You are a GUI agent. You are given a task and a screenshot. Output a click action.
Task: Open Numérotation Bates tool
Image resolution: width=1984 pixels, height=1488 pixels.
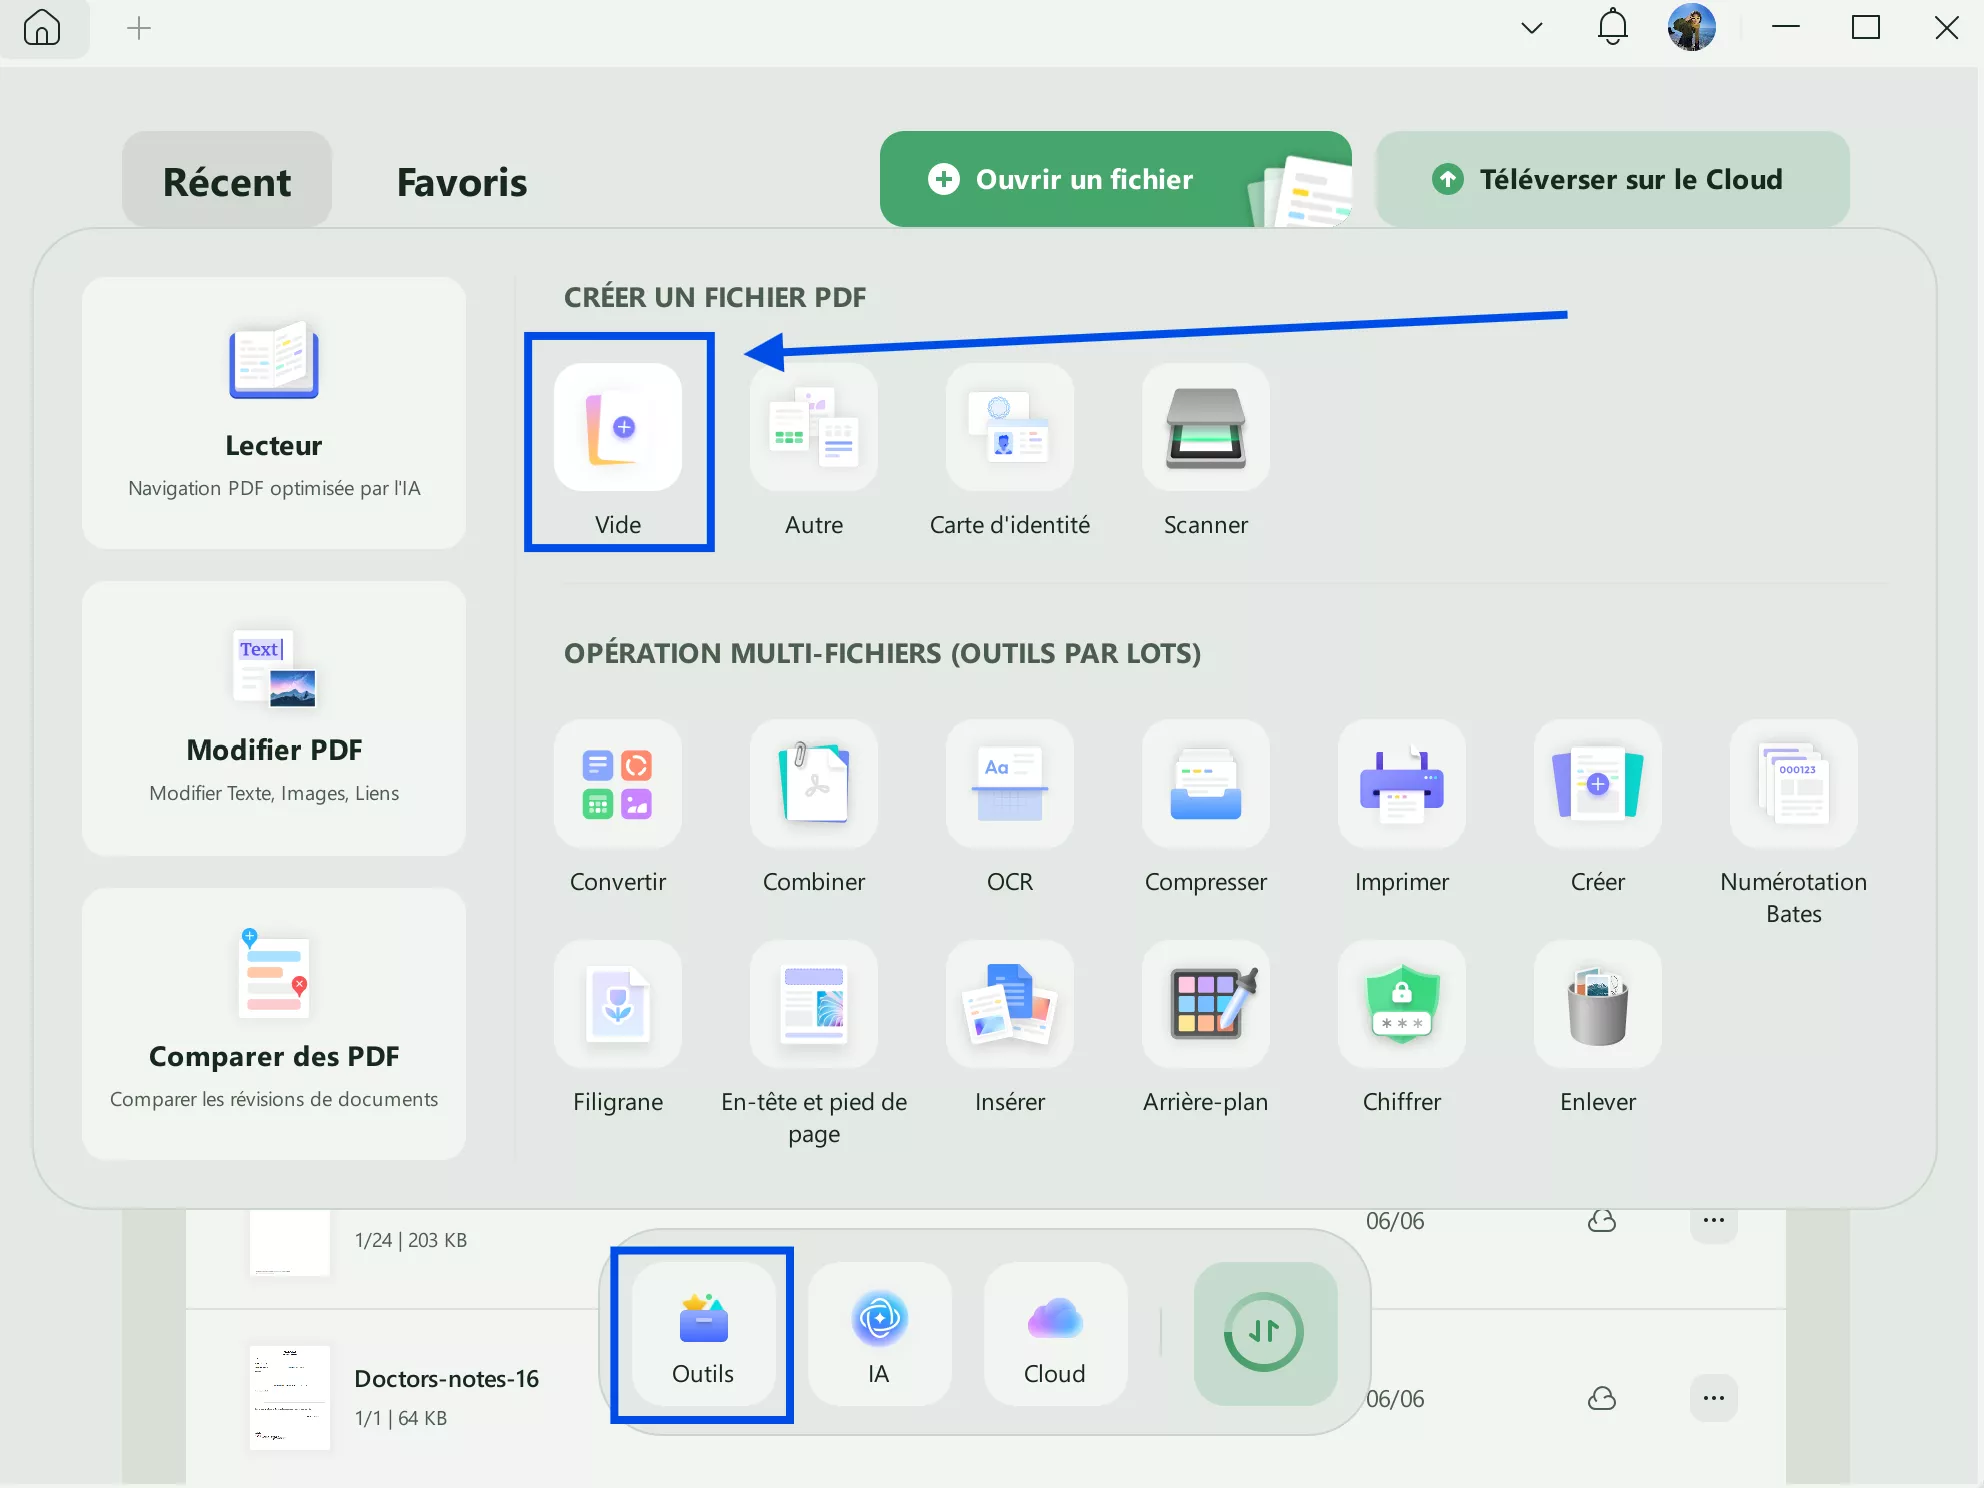point(1793,784)
